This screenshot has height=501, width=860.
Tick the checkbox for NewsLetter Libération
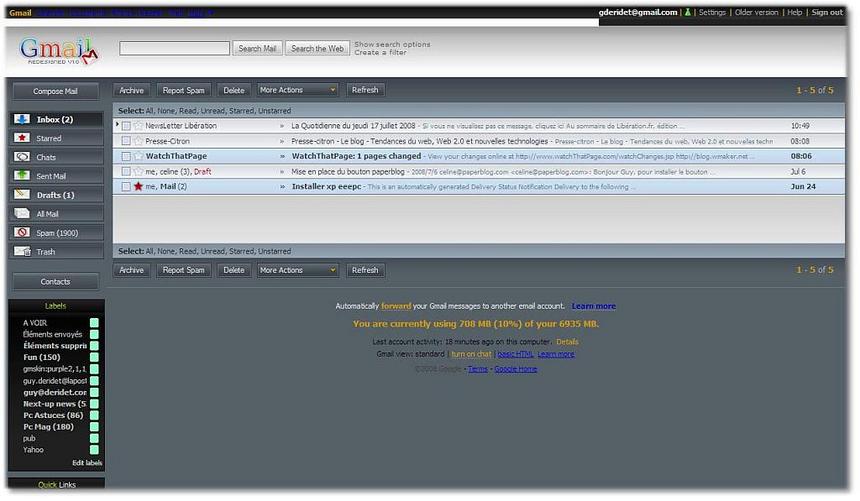pyautogui.click(x=126, y=126)
